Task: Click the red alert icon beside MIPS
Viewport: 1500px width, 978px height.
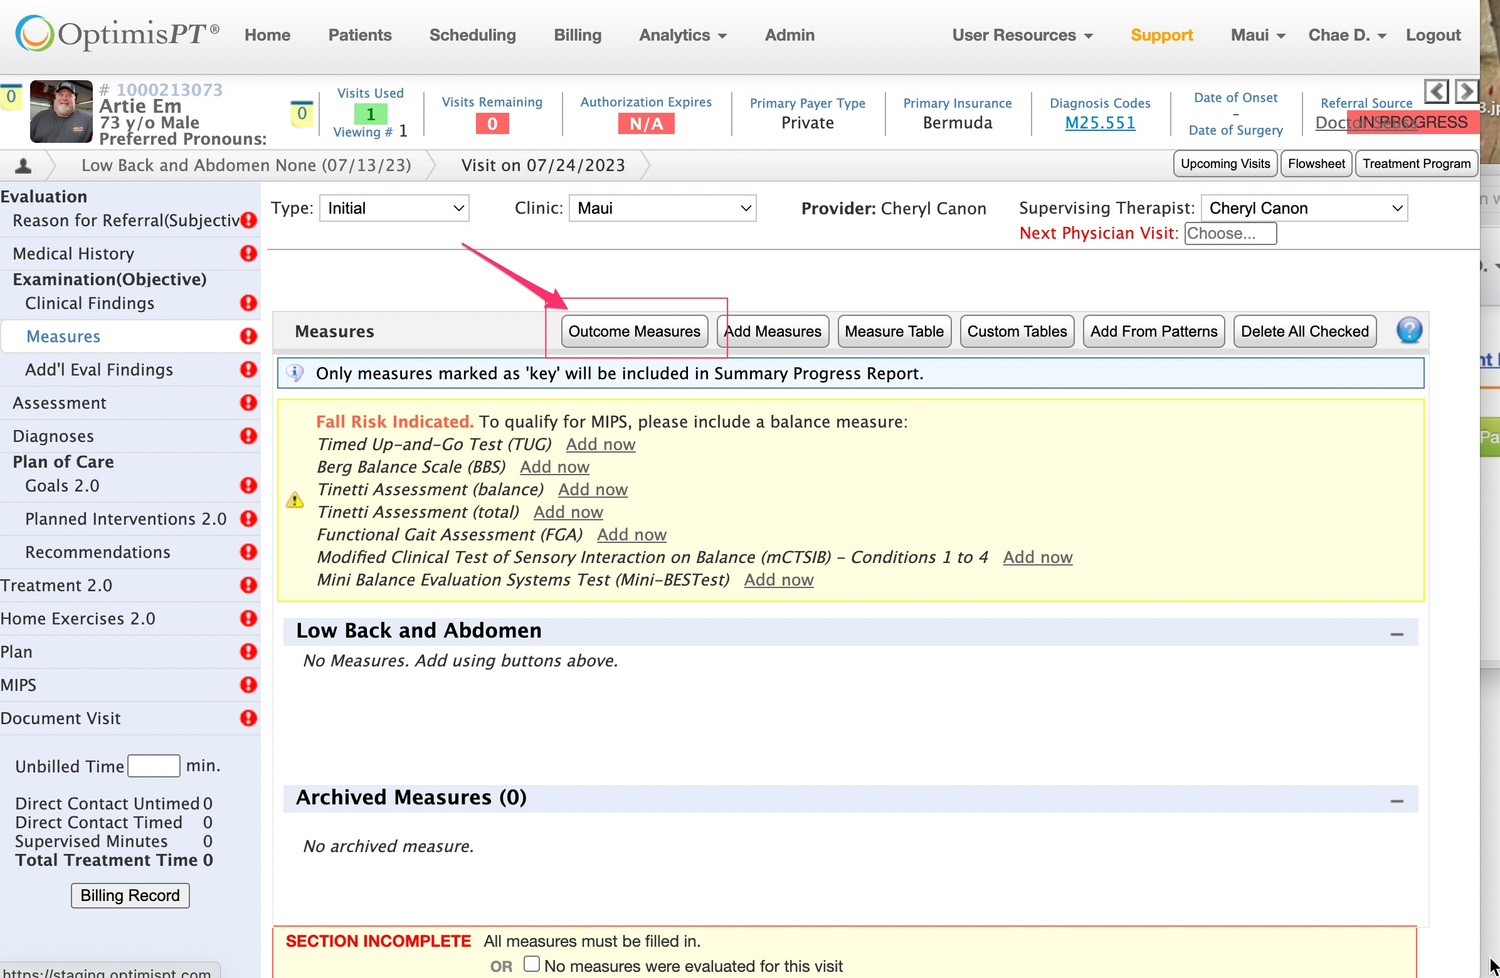Action: (x=248, y=685)
